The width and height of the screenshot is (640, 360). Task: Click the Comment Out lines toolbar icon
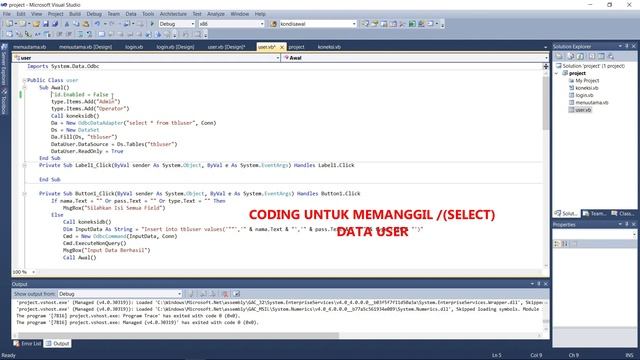coord(80,34)
